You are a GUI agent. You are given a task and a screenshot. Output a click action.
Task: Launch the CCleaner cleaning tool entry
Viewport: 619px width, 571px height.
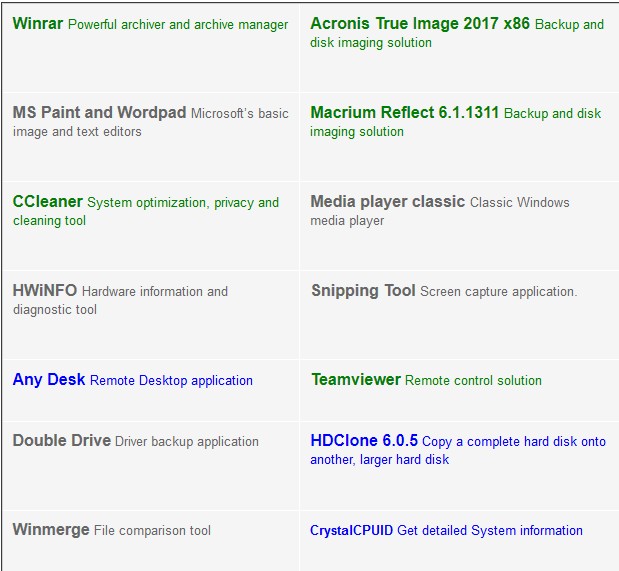pos(146,210)
